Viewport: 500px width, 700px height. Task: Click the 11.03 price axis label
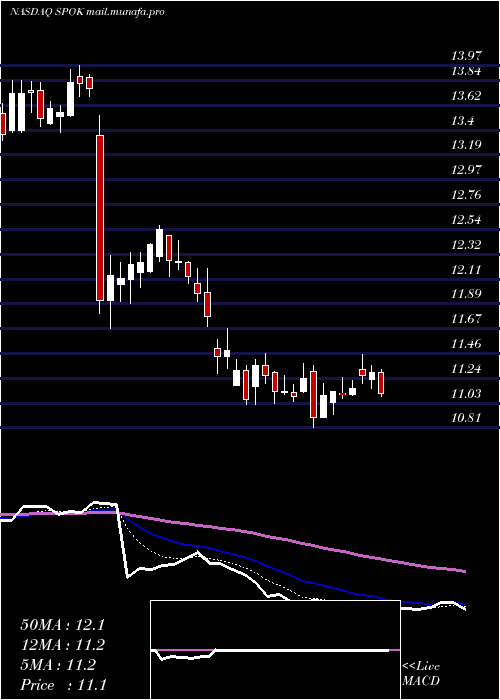[x=467, y=394]
